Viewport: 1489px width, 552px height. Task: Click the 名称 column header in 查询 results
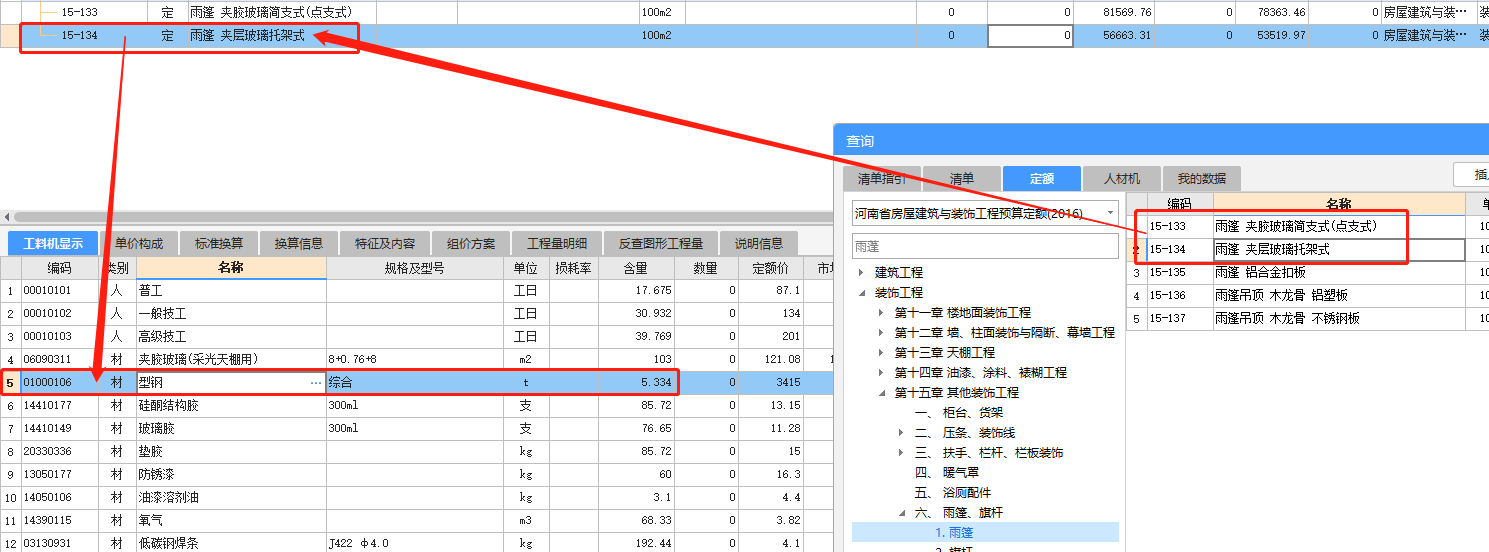[x=1338, y=204]
